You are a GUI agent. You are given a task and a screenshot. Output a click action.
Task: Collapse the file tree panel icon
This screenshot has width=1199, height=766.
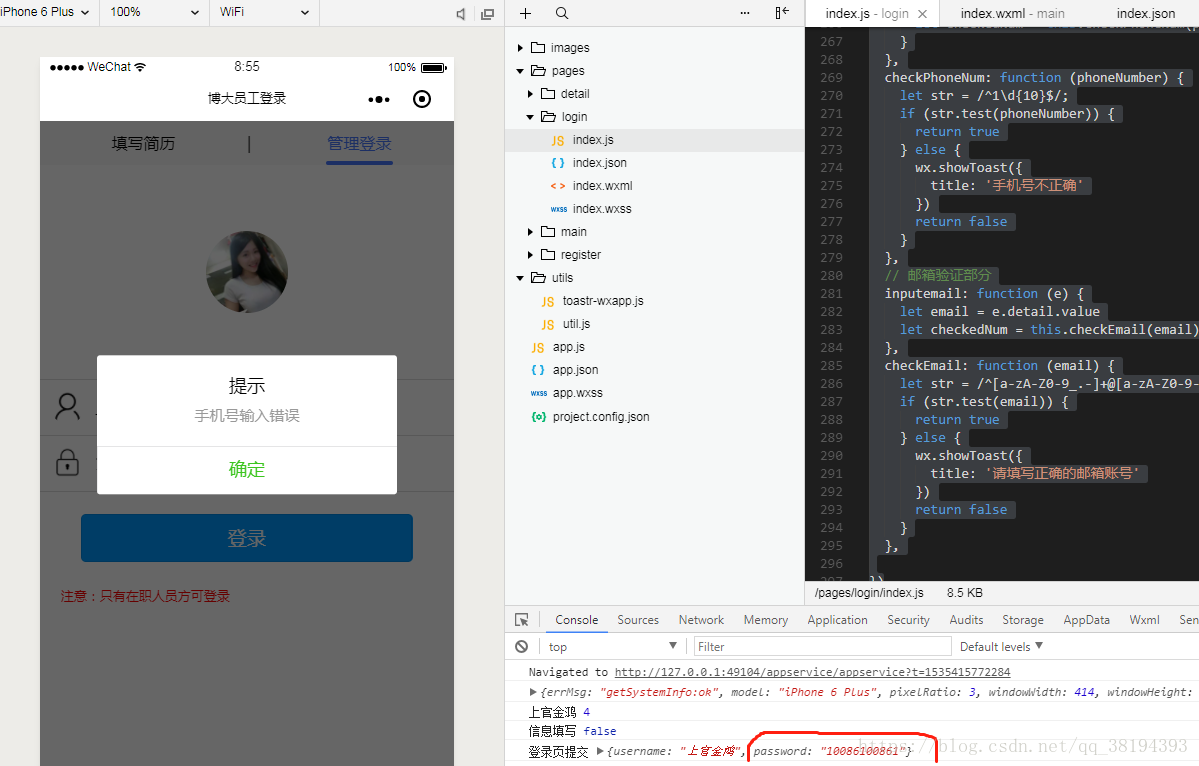click(782, 14)
